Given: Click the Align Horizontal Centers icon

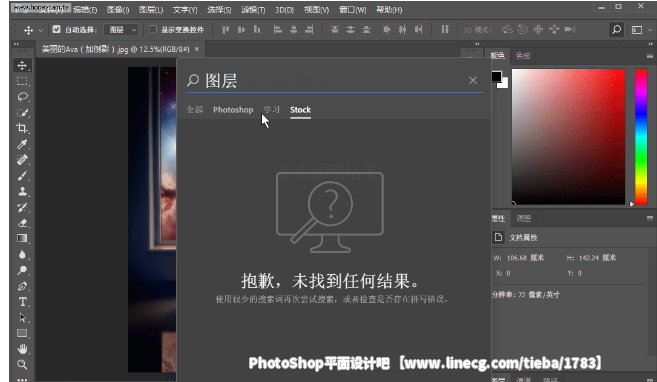Looking at the screenshot, I should (293, 29).
